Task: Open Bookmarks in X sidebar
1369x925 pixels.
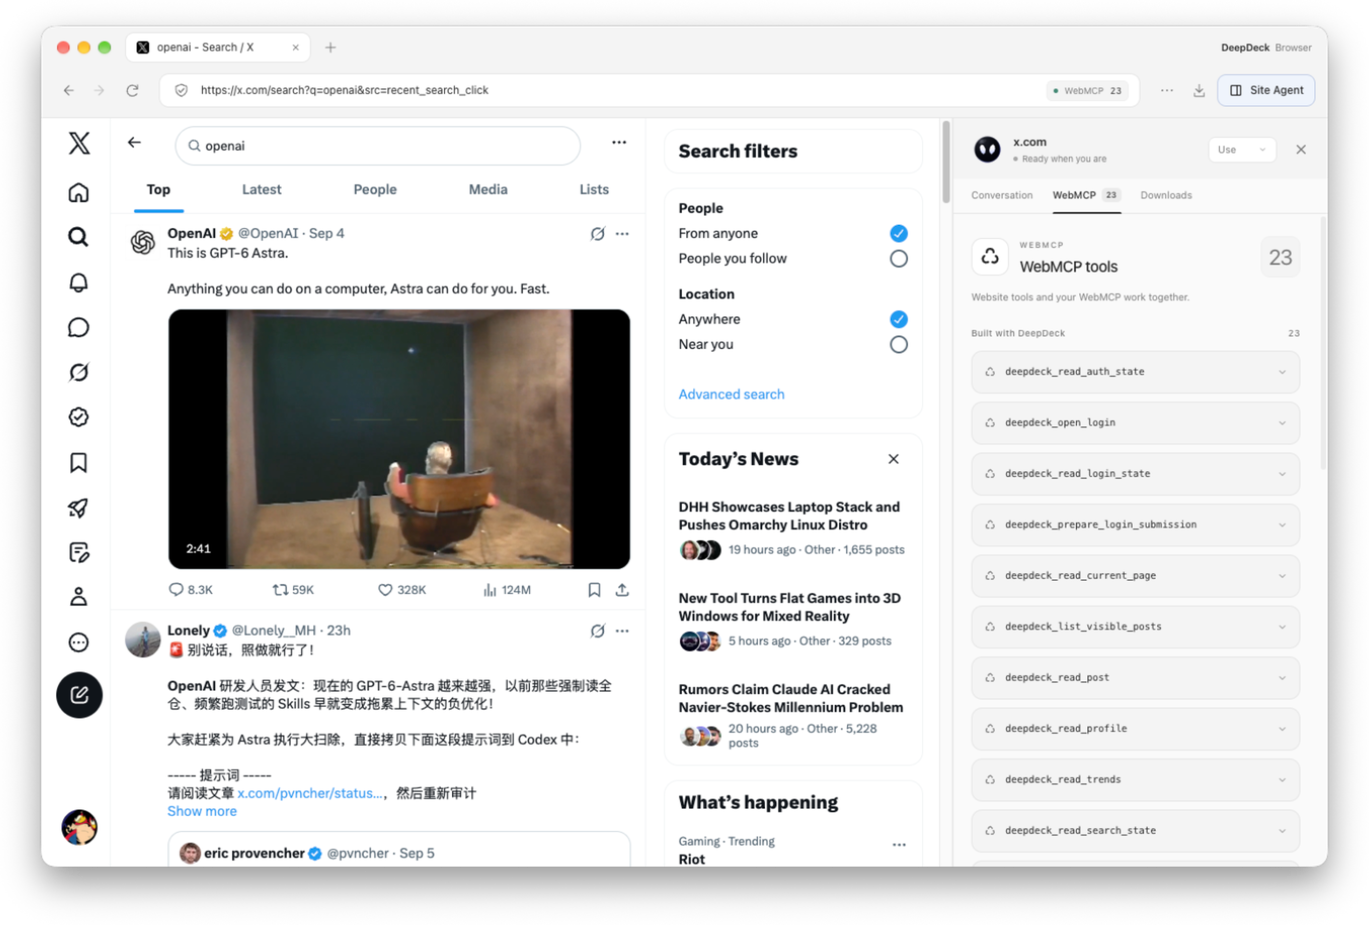Action: tap(79, 462)
